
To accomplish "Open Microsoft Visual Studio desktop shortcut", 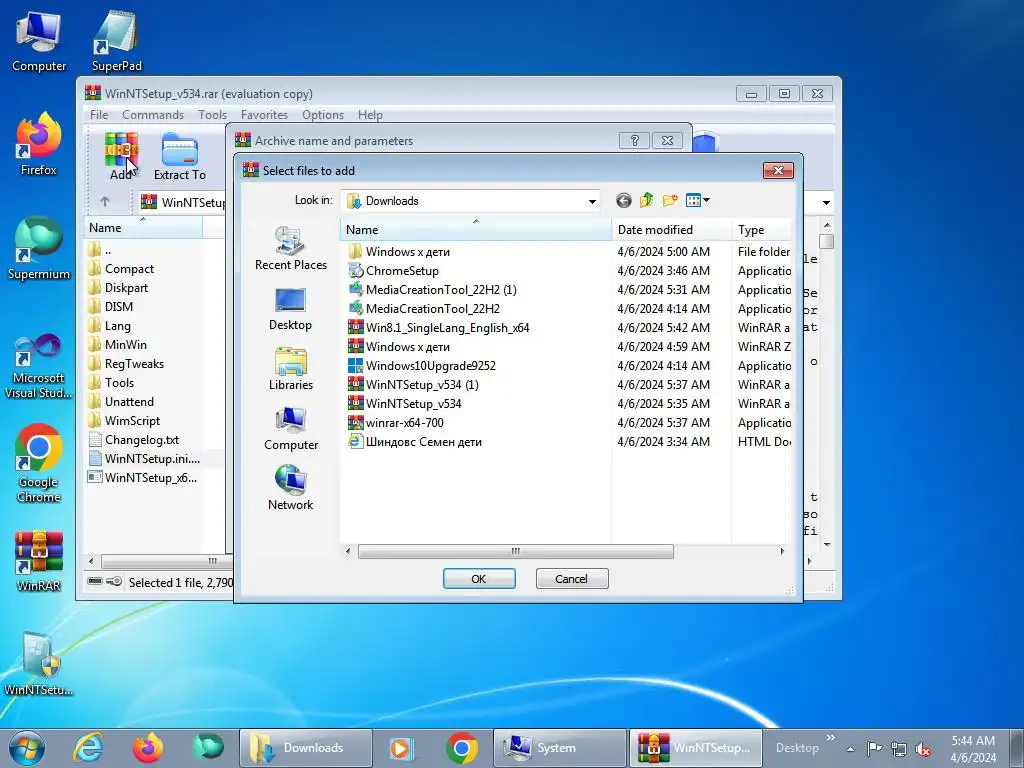I will click(x=39, y=366).
